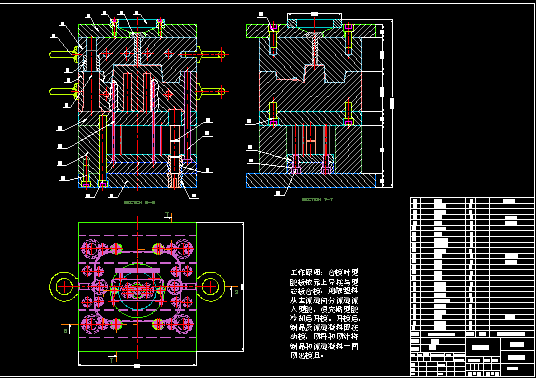Click the width dimension below the plan view

137,366
